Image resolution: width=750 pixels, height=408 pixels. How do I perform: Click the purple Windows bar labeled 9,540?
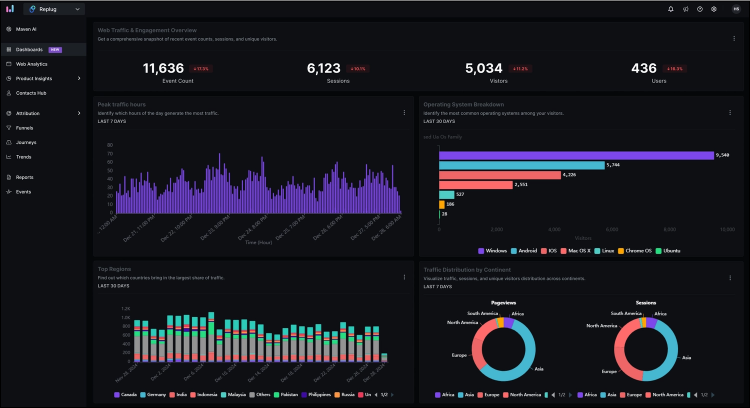pos(576,155)
